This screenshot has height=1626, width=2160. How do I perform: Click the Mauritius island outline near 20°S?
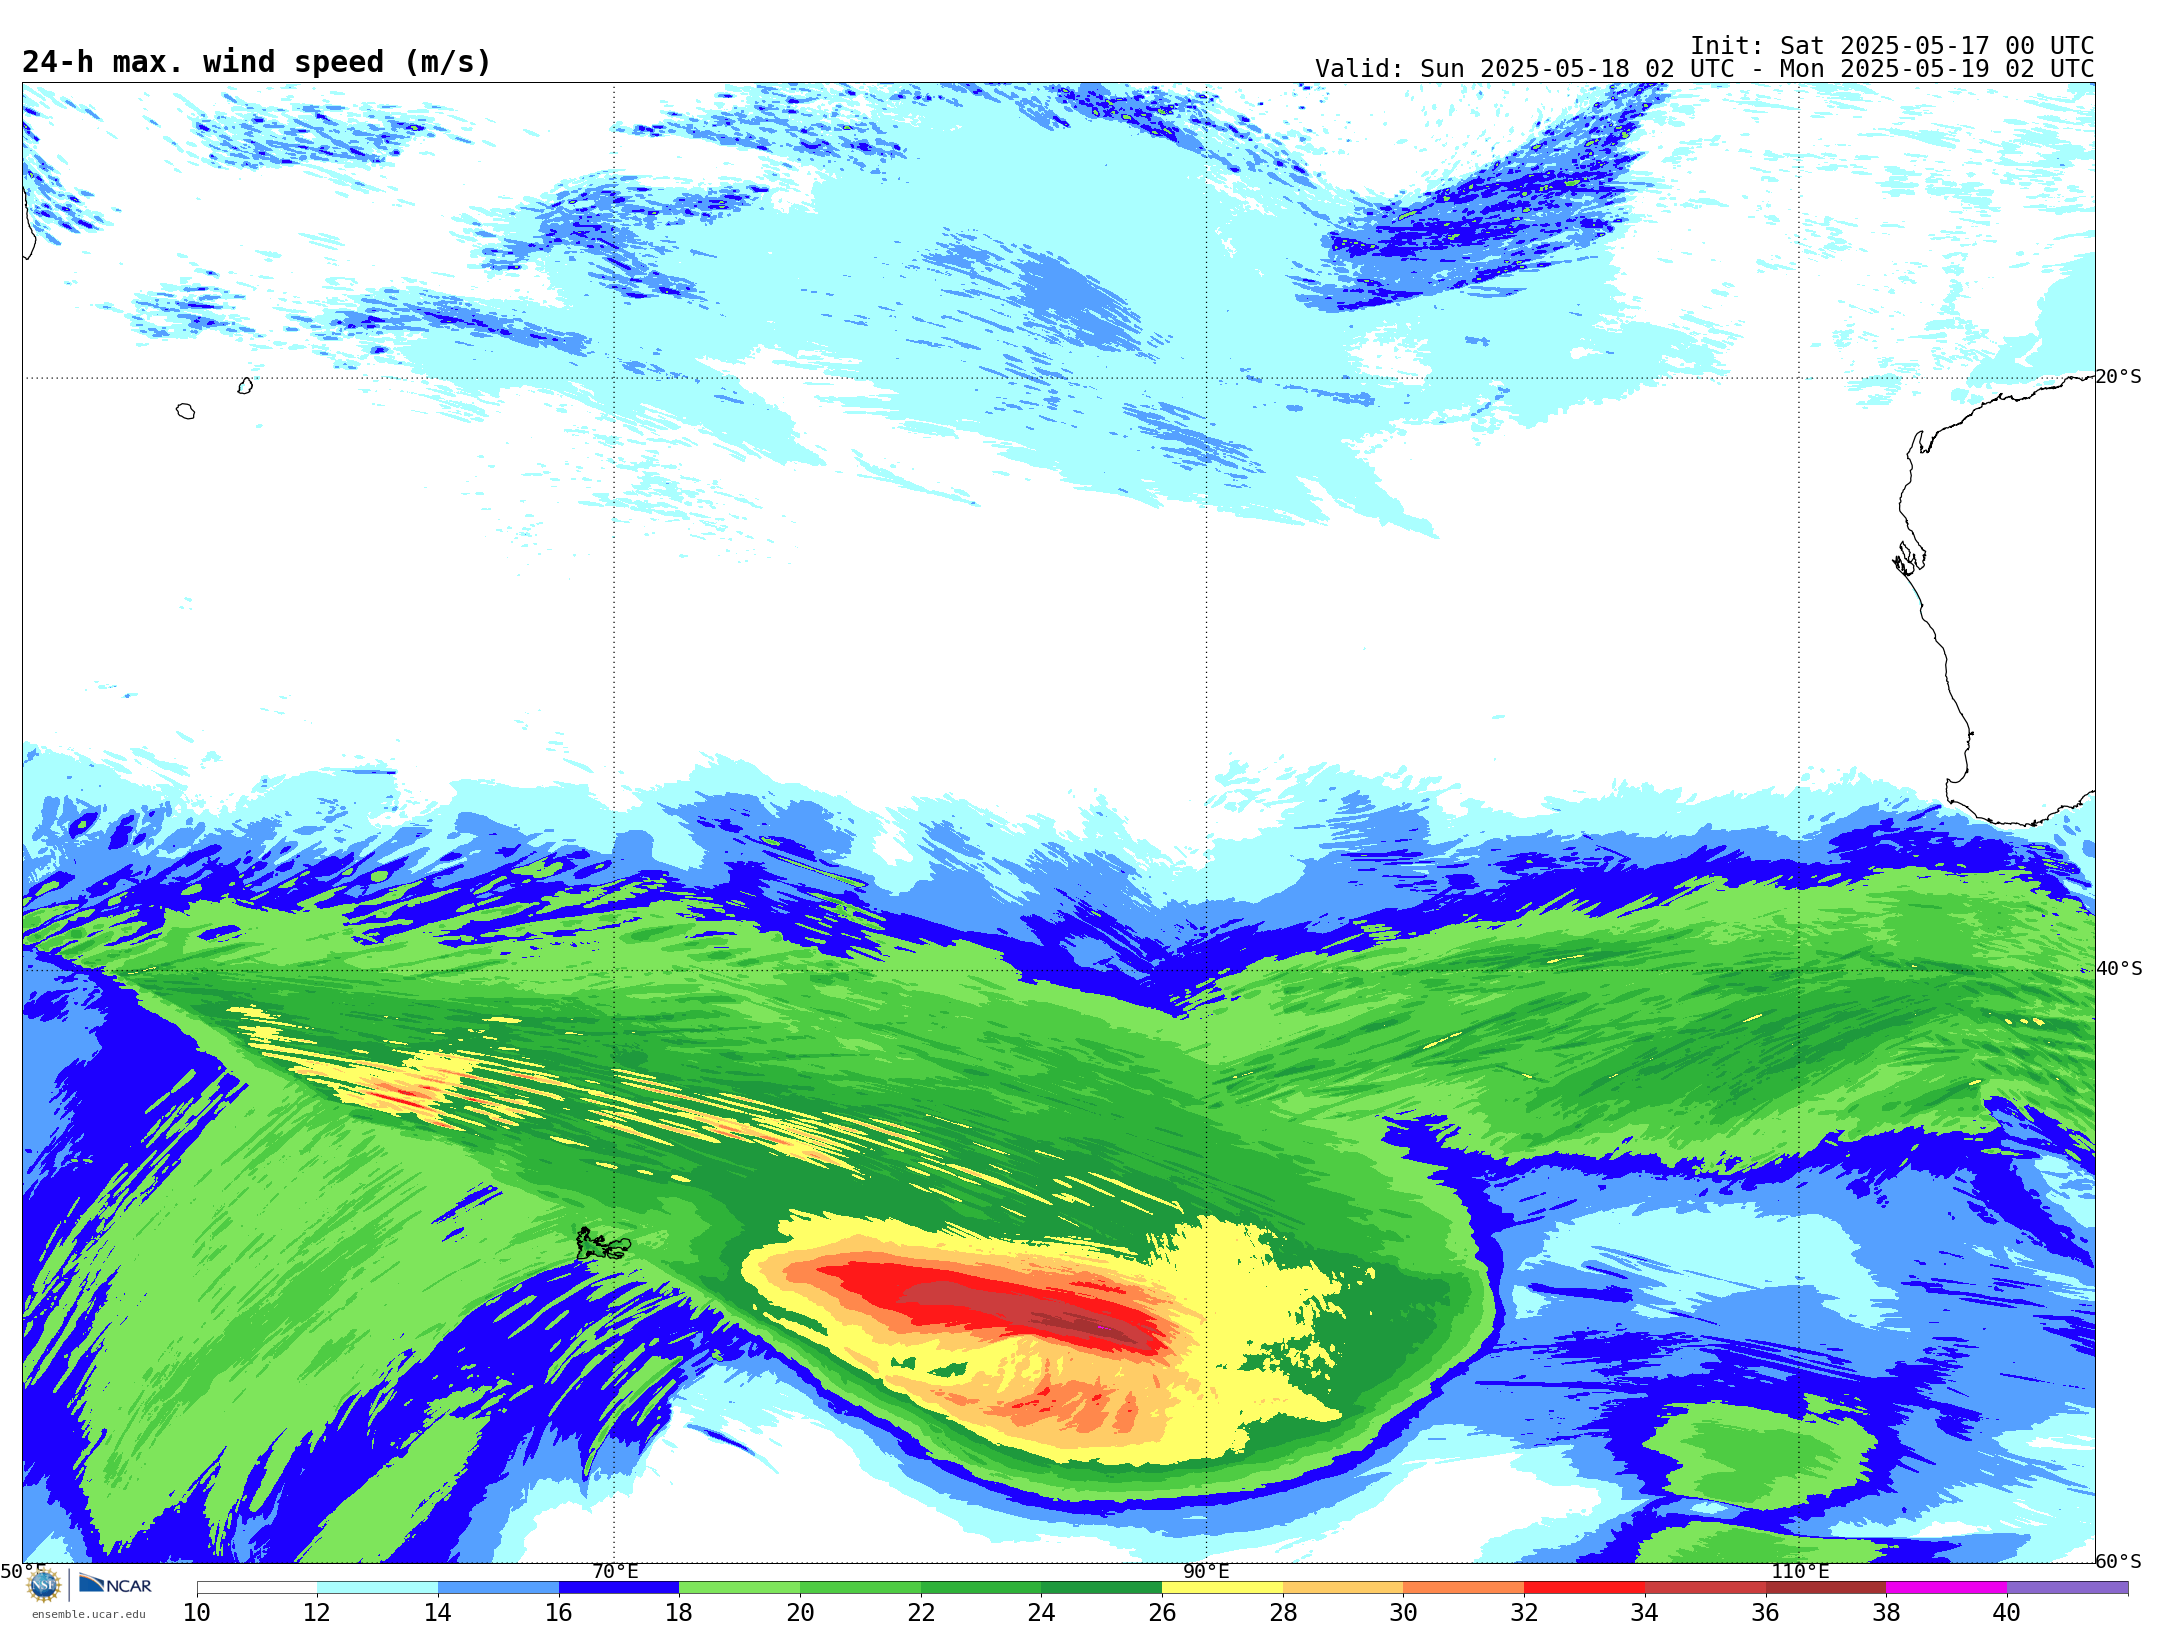point(245,386)
